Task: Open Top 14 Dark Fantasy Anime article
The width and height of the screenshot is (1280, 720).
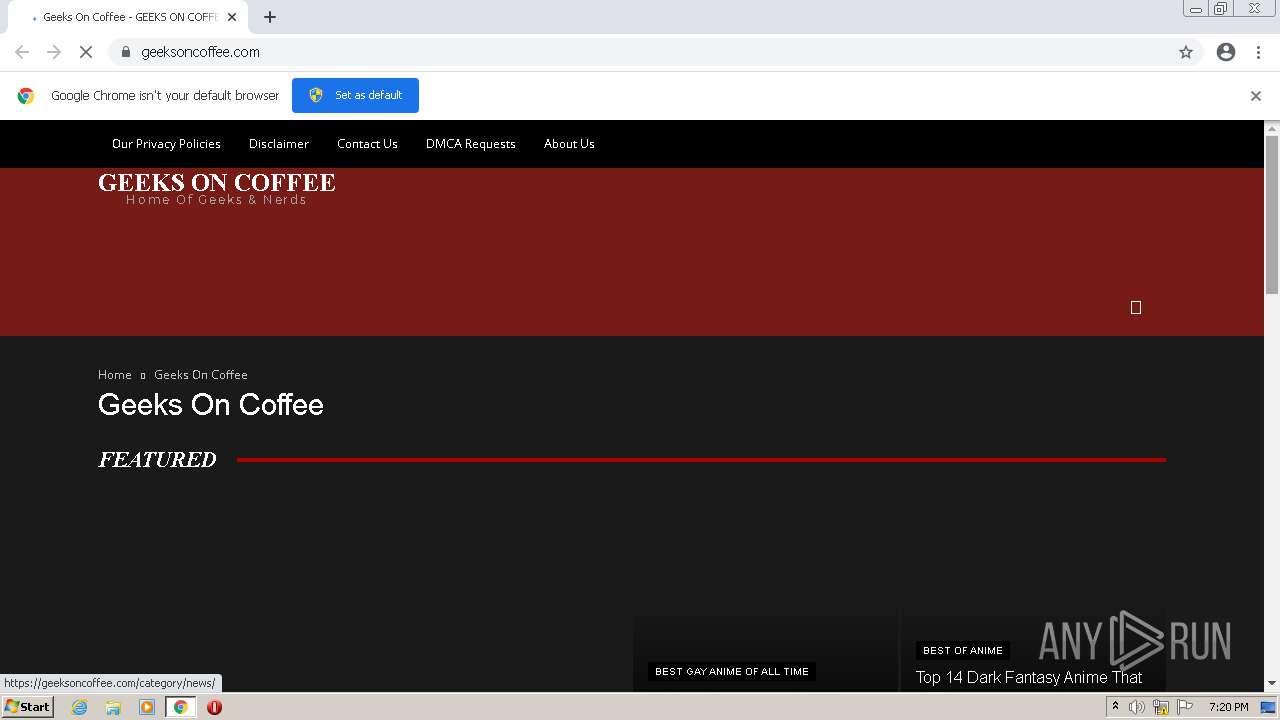Action: pos(1029,678)
